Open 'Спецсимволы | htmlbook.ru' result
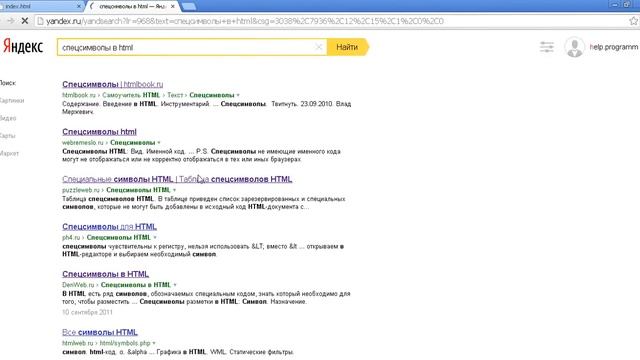Viewport: 640px width, 360px height. point(113,84)
